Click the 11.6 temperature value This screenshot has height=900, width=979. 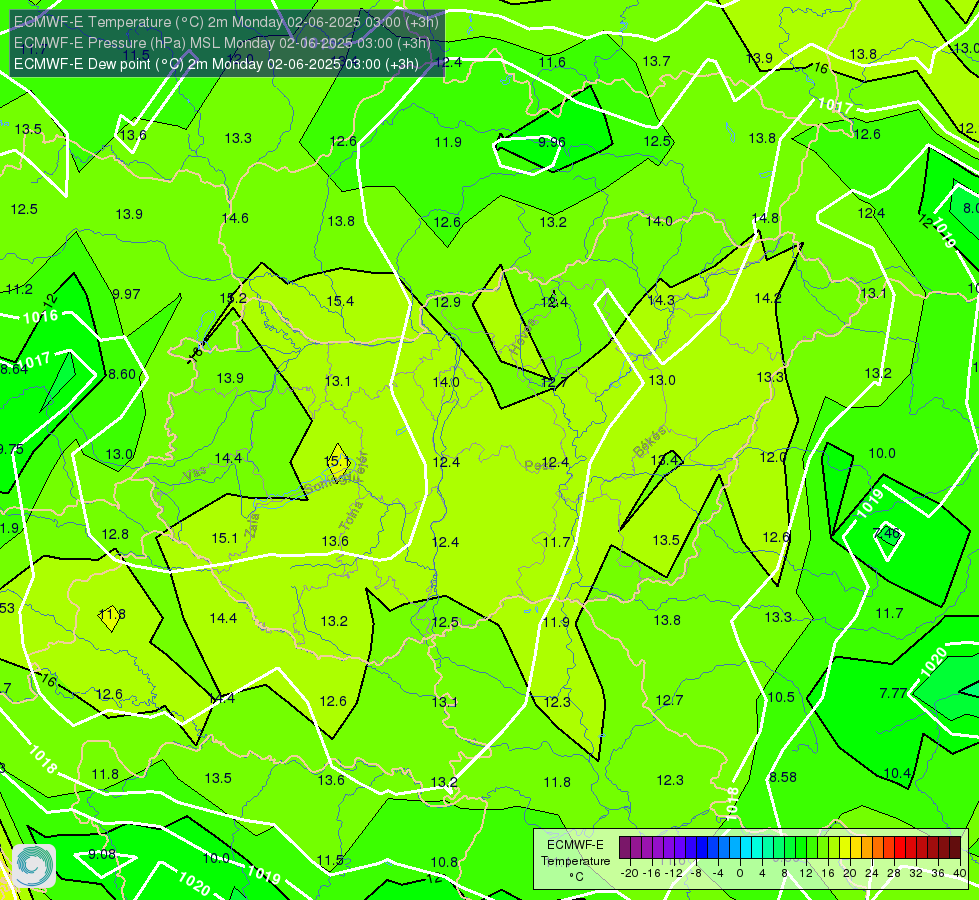(552, 62)
